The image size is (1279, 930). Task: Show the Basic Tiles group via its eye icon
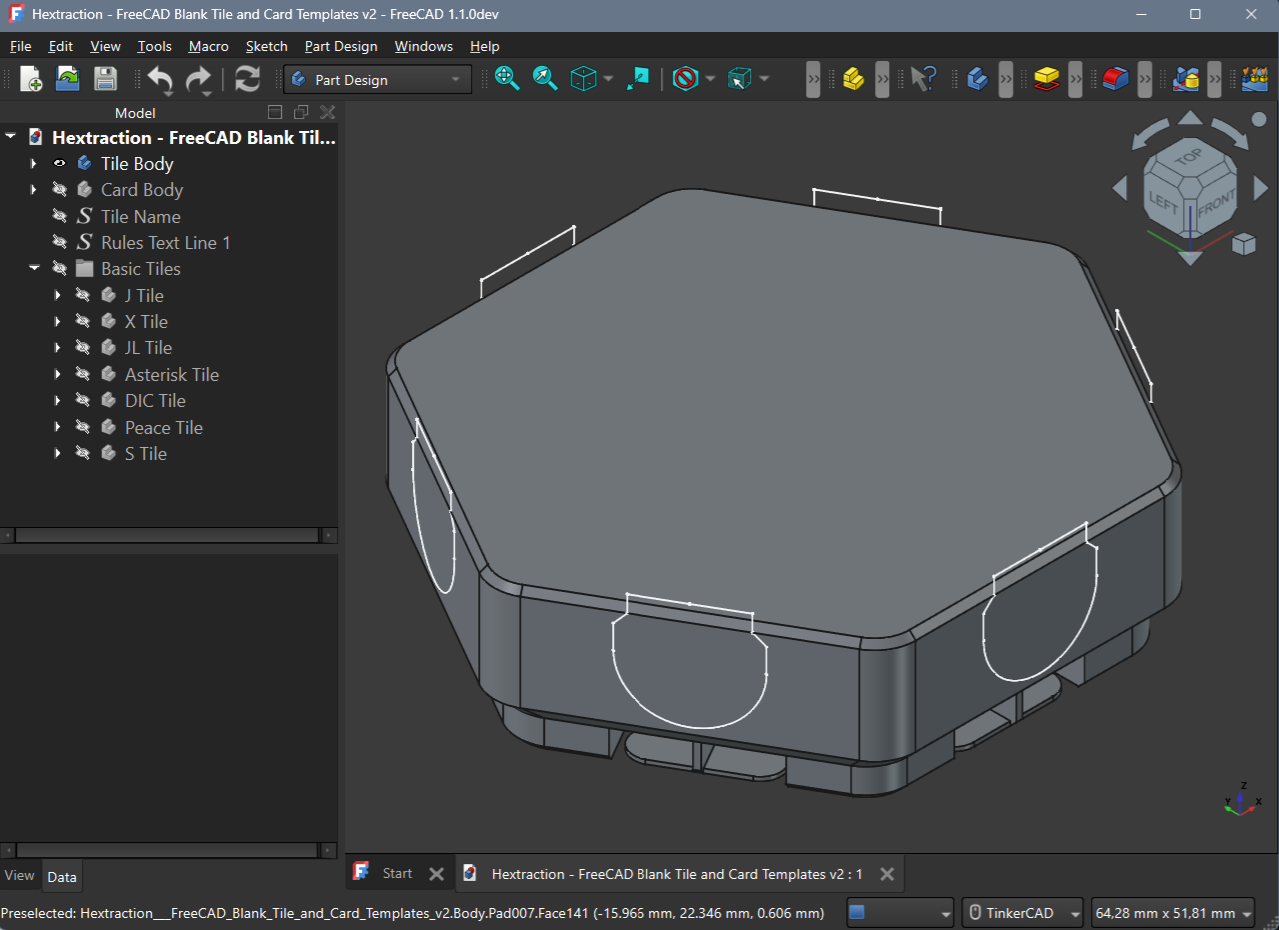(x=59, y=268)
